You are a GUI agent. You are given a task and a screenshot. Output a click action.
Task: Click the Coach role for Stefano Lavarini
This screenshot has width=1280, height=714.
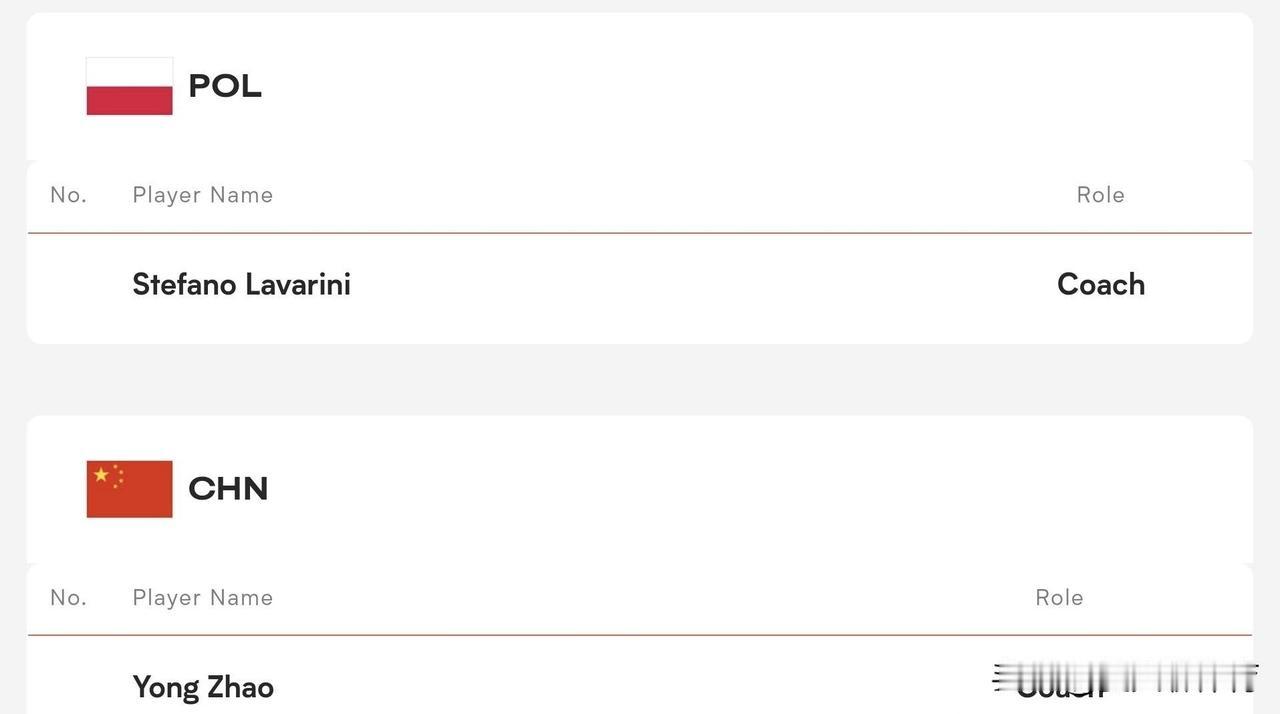(1101, 285)
